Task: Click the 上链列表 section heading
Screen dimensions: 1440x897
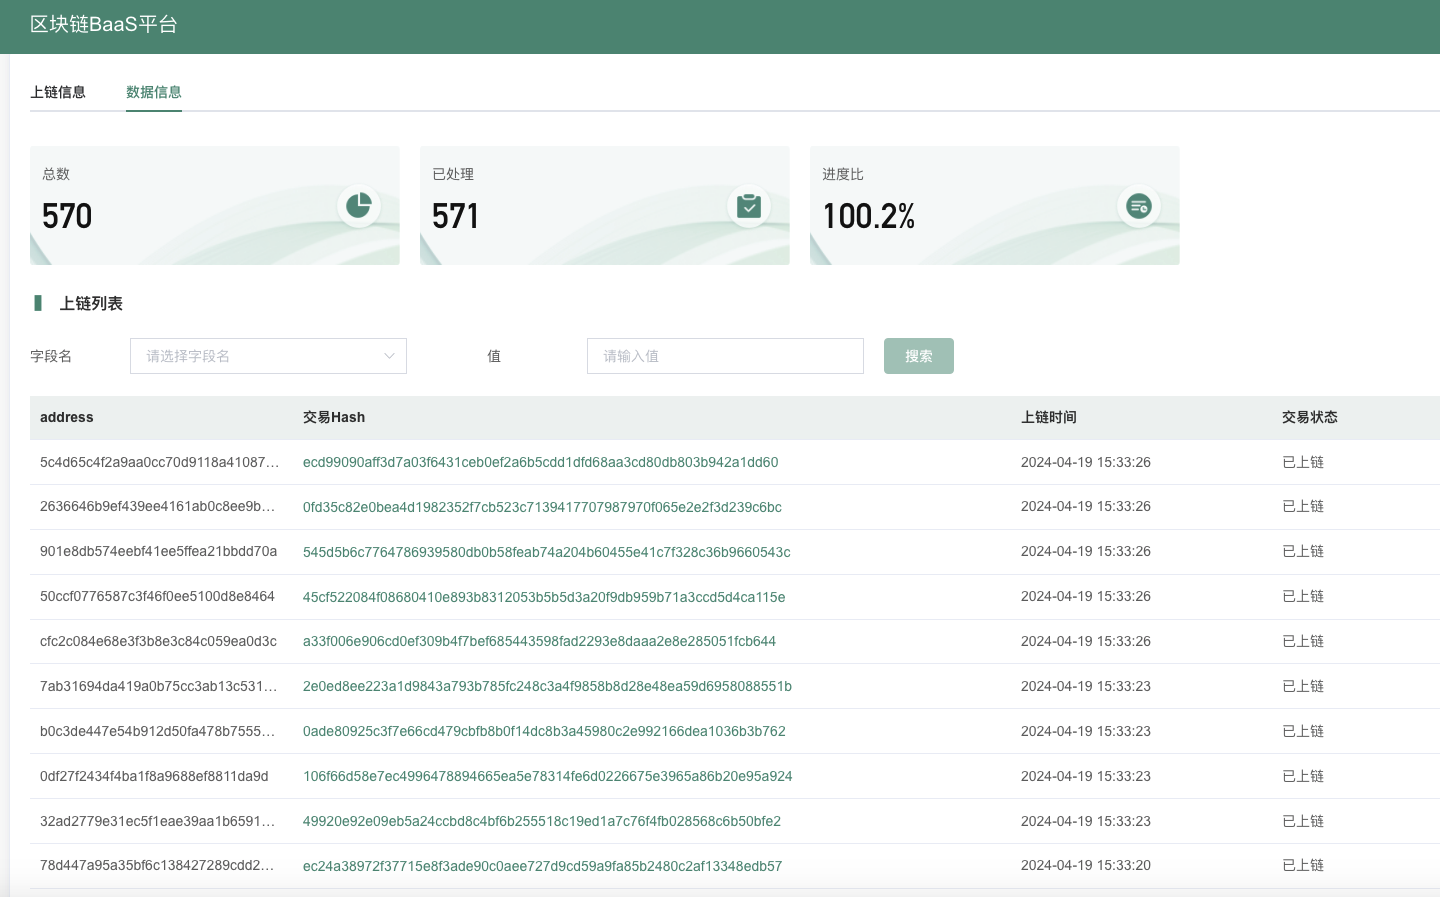Action: (x=91, y=303)
